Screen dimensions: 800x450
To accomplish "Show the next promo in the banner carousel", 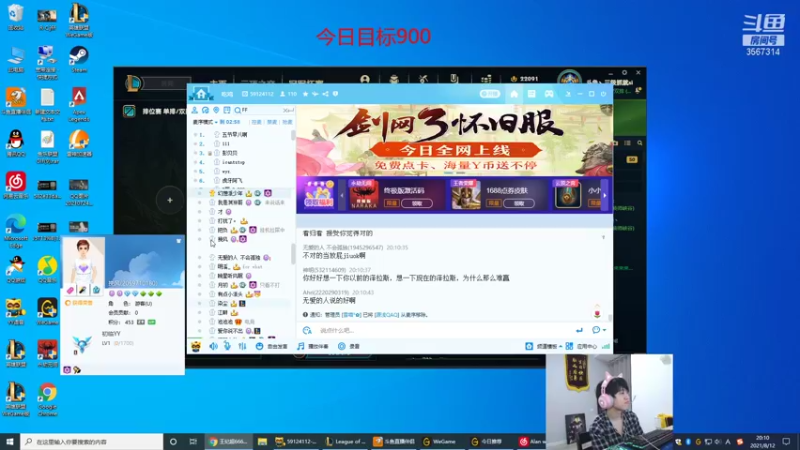I will [605, 195].
